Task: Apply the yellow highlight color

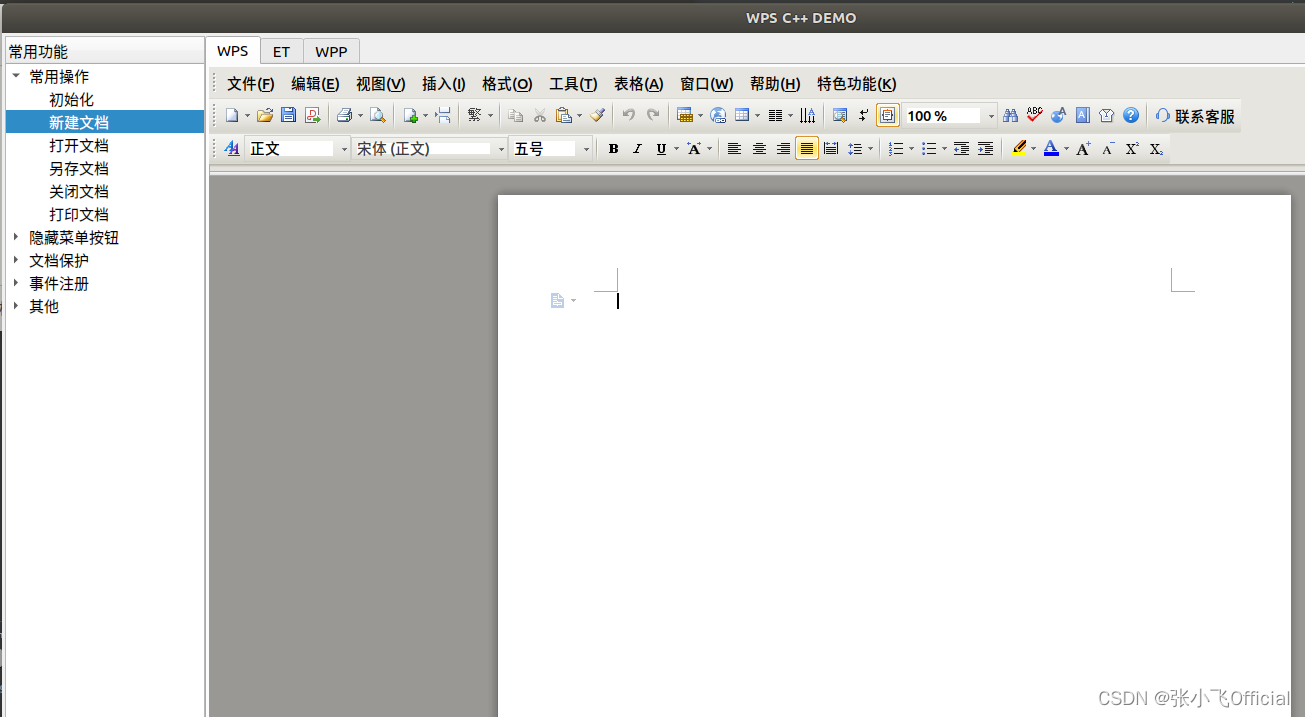Action: [x=1018, y=148]
